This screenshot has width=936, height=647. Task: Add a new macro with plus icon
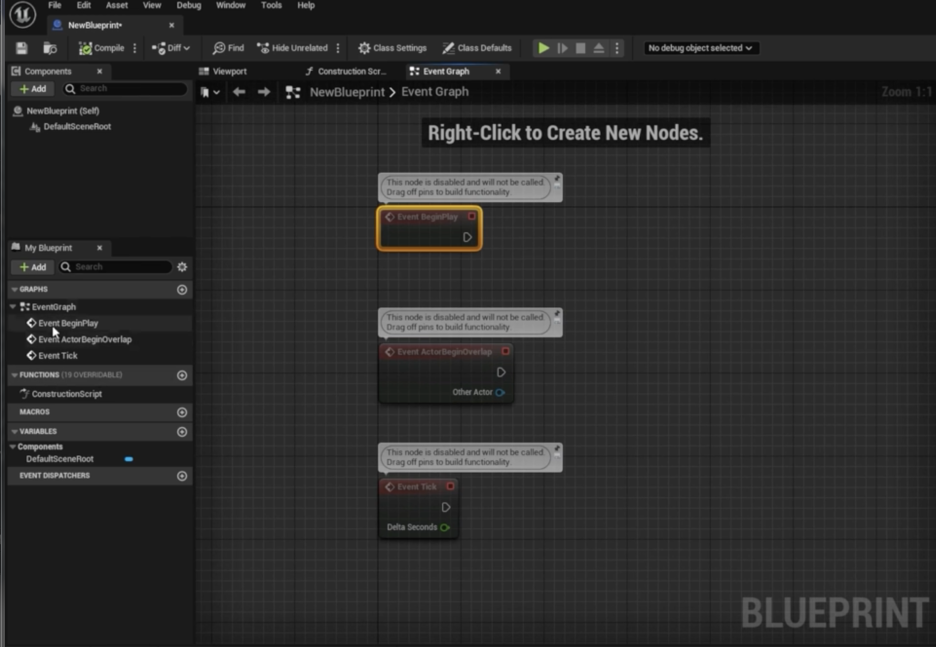tap(182, 412)
